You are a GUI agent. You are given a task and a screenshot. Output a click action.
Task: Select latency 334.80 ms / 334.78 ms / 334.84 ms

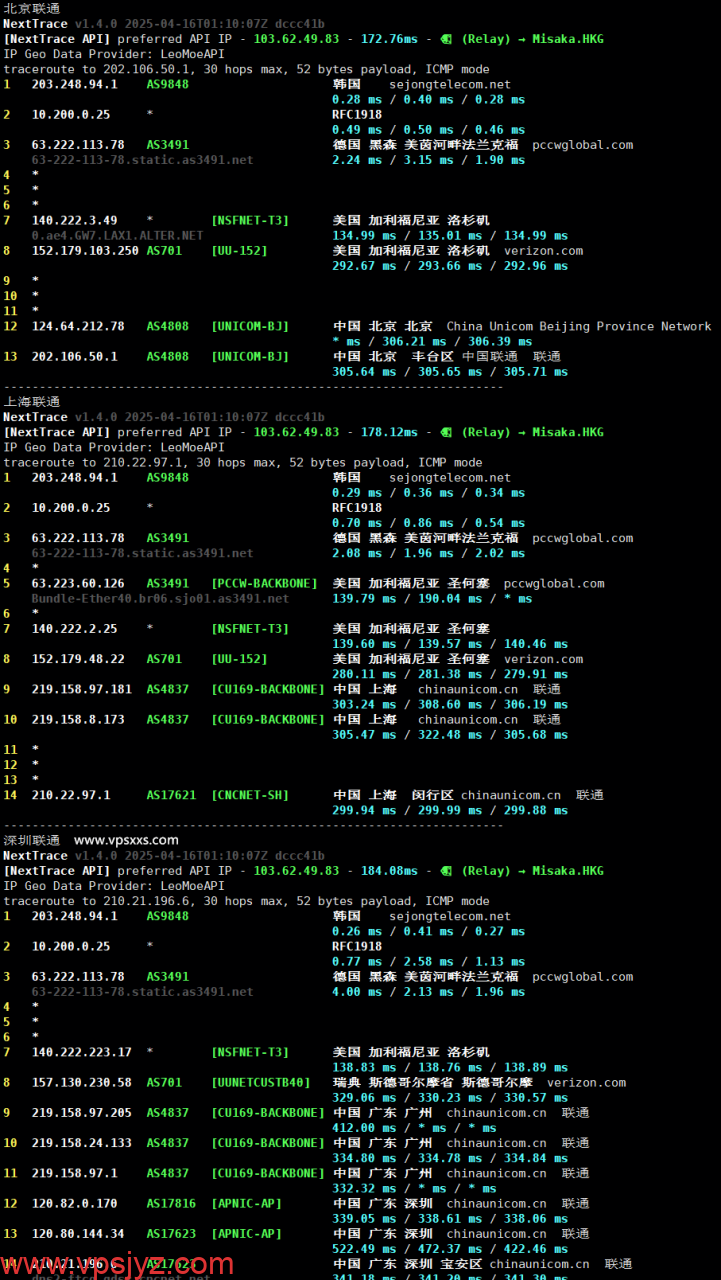pos(450,1158)
